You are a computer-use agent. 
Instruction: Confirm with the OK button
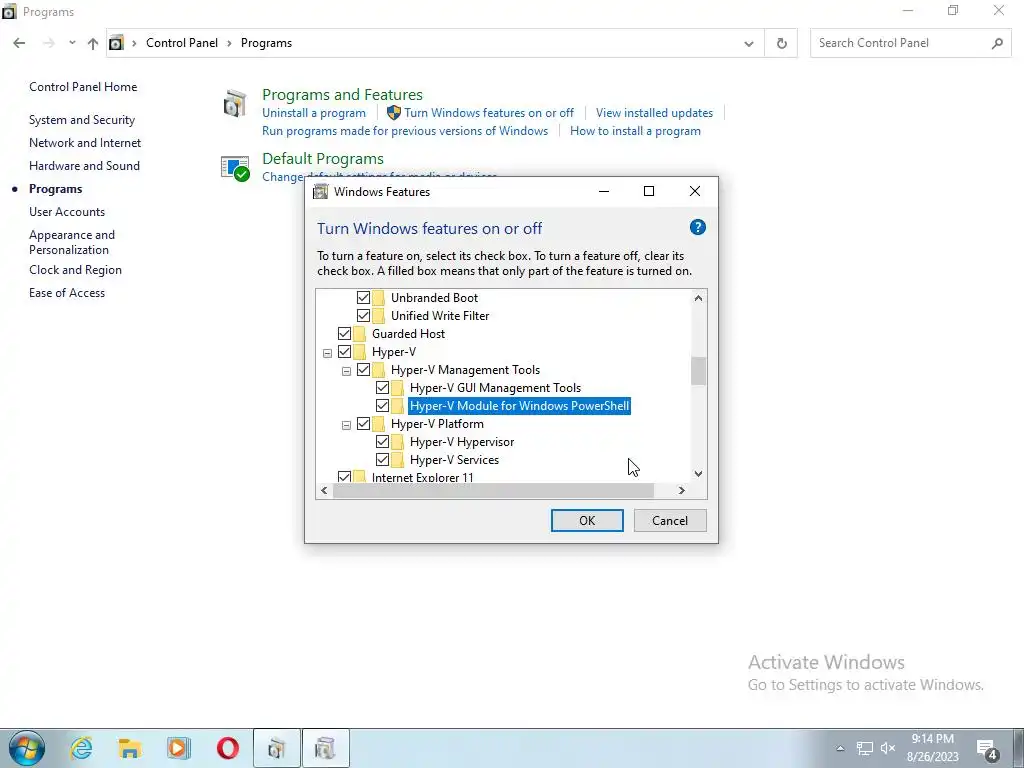pos(587,520)
